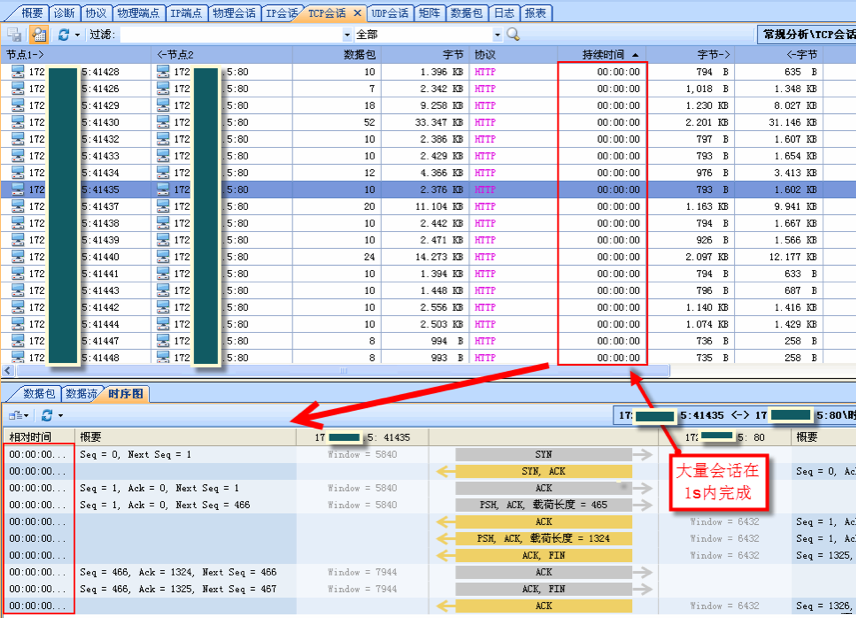Click the 协议 column header
The width and height of the screenshot is (856, 618).
[x=485, y=54]
